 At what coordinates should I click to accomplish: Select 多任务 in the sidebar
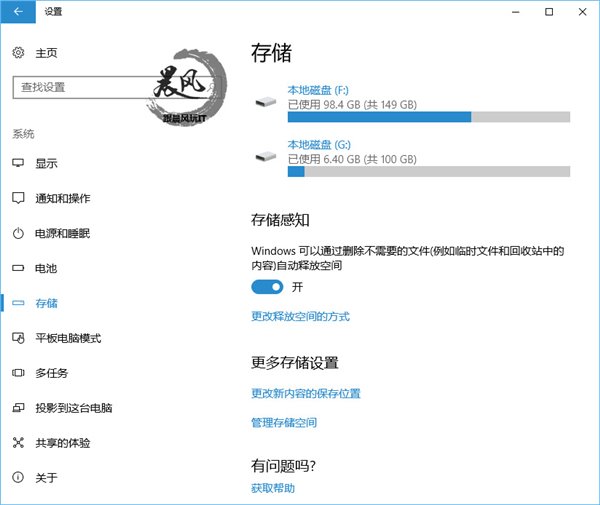click(52, 373)
